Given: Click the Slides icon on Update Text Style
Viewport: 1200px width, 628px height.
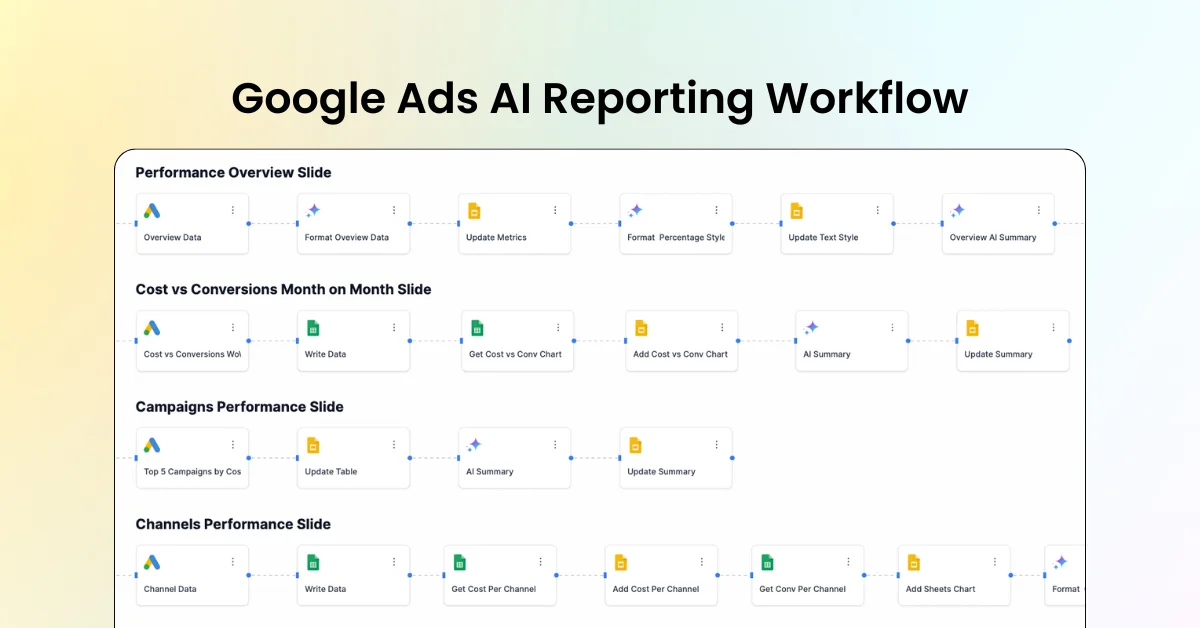Looking at the screenshot, I should (796, 211).
